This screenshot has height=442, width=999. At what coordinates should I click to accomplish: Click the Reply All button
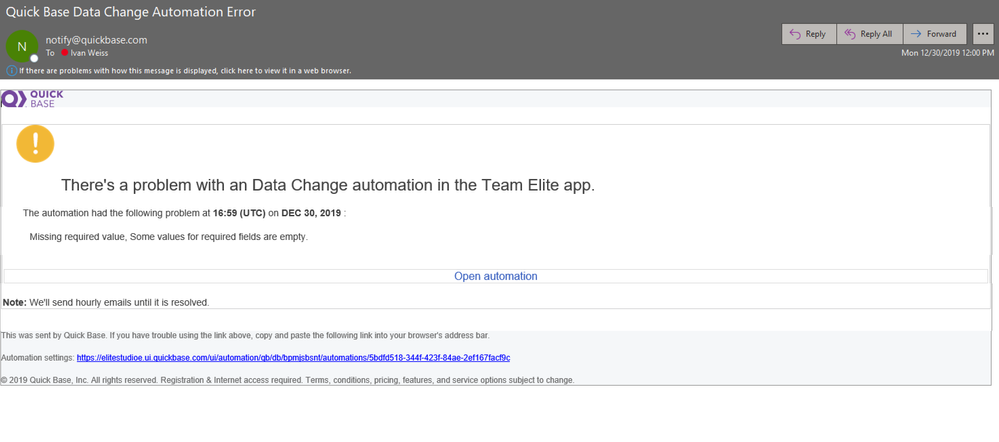[x=870, y=34]
